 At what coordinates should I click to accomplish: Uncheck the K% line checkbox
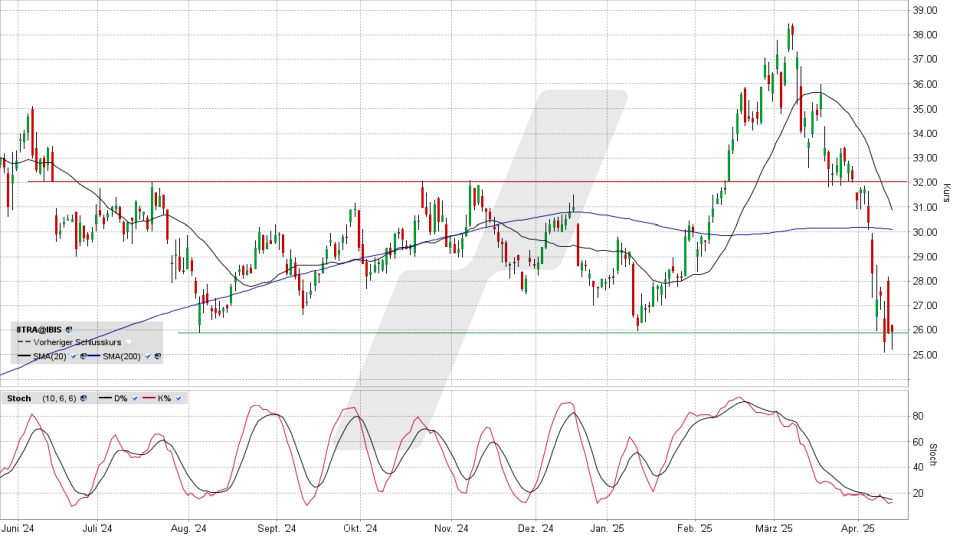tap(178, 398)
